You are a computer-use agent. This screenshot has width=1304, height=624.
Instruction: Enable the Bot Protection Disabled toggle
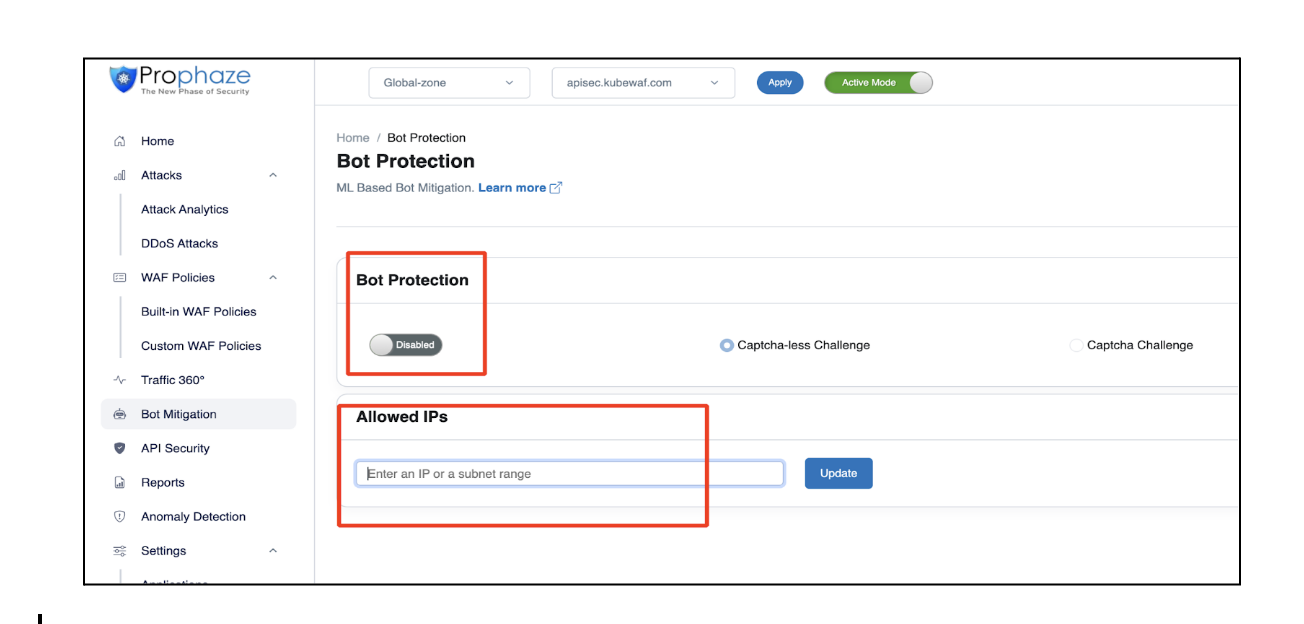pyautogui.click(x=405, y=345)
